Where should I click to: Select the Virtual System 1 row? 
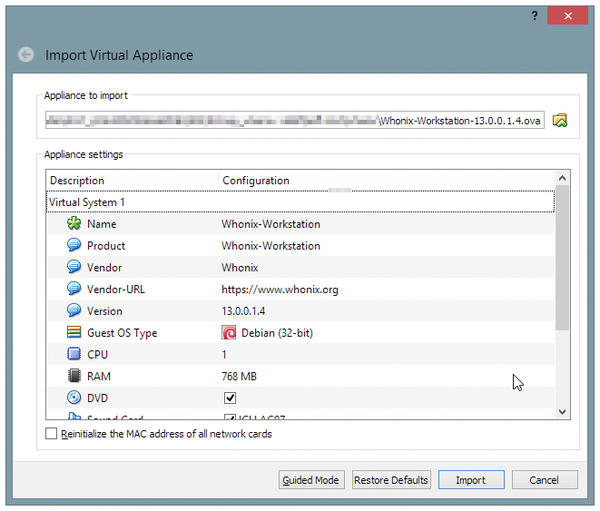click(x=300, y=202)
